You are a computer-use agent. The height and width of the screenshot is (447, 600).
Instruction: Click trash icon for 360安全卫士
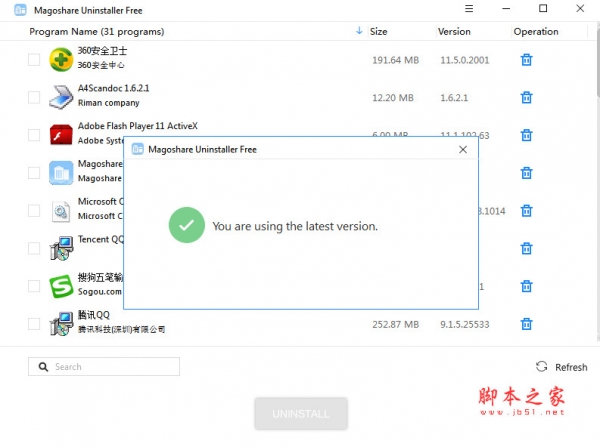point(527,60)
